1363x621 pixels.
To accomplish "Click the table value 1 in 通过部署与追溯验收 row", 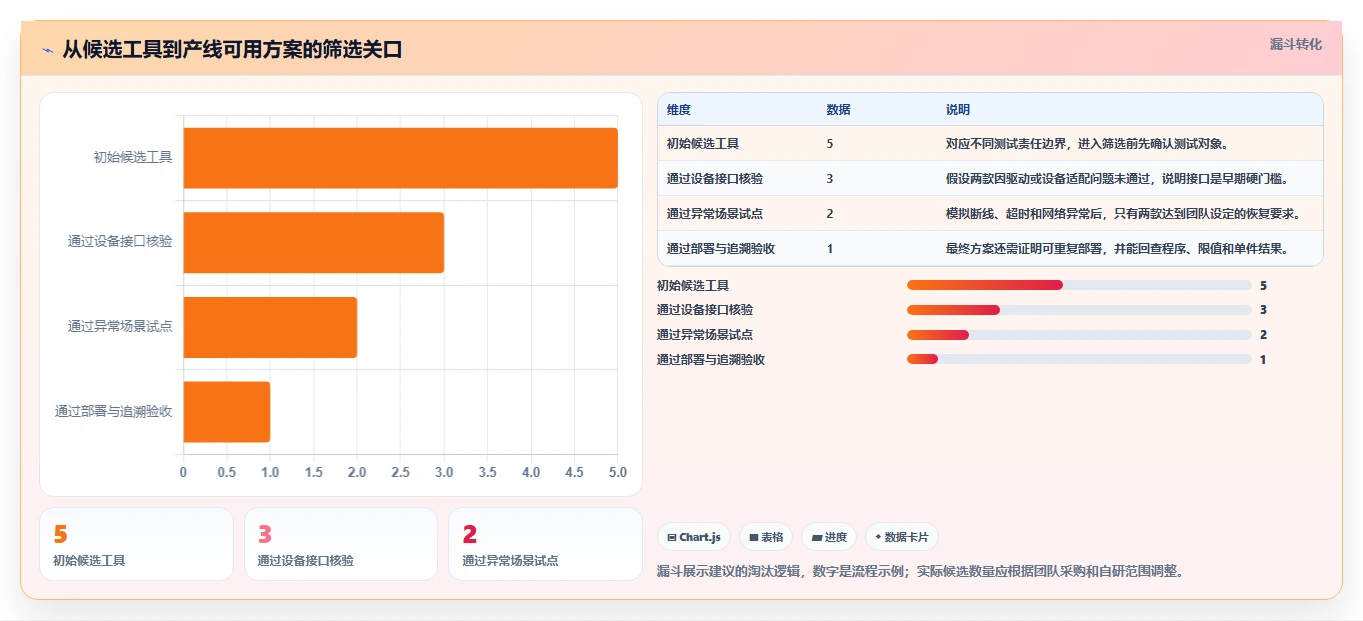I will pyautogui.click(x=830, y=249).
